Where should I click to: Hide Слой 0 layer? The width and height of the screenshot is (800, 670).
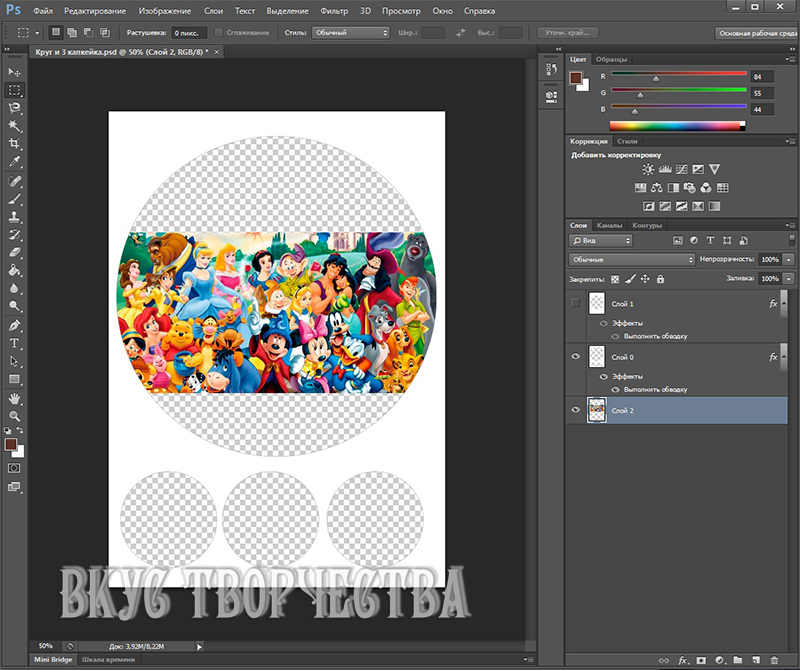[576, 356]
